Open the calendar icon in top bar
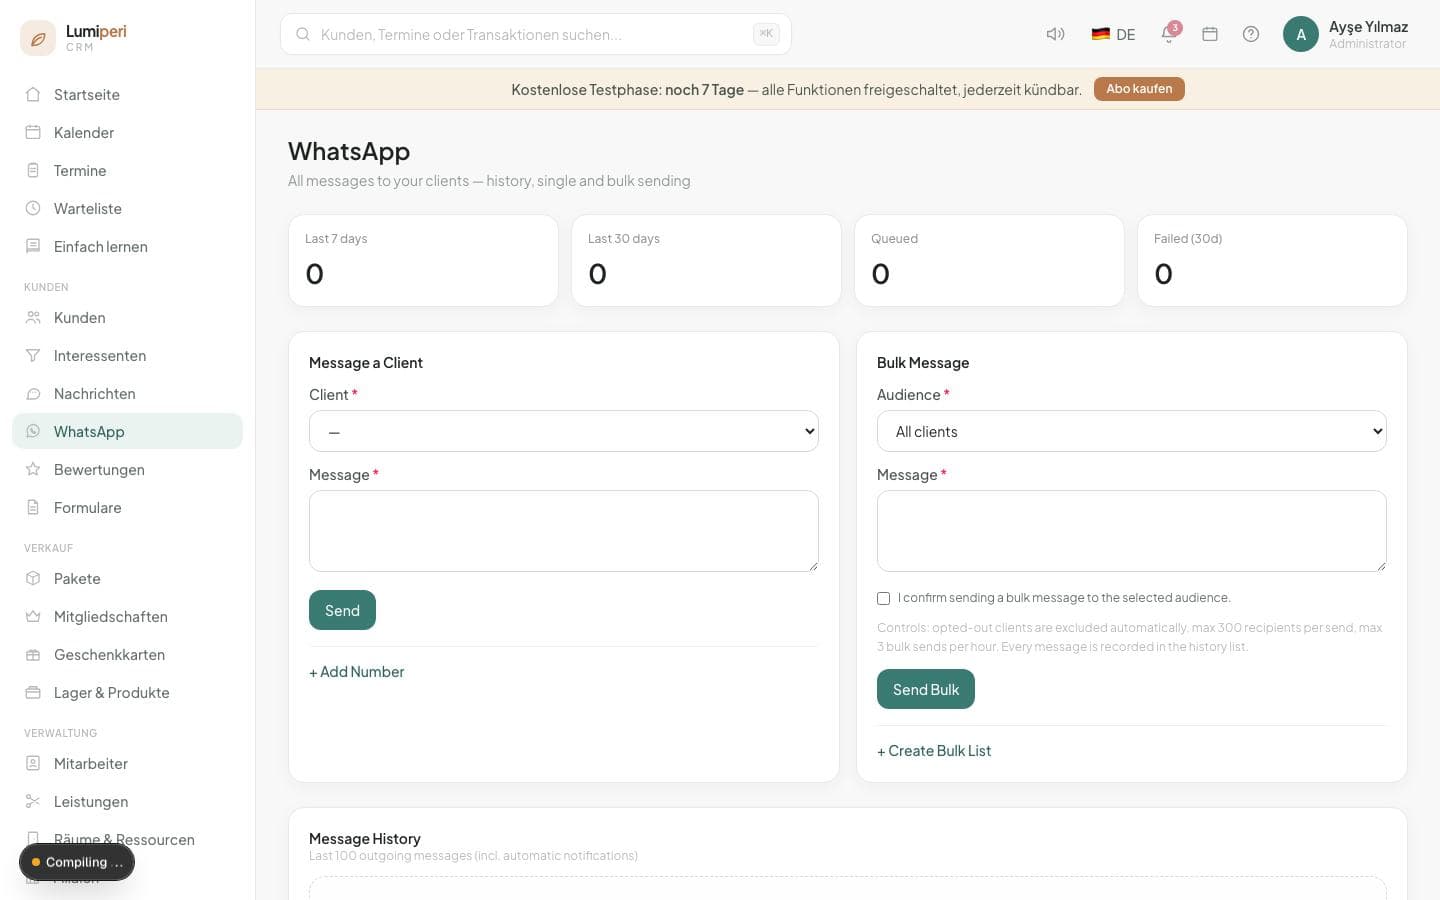 (1210, 34)
